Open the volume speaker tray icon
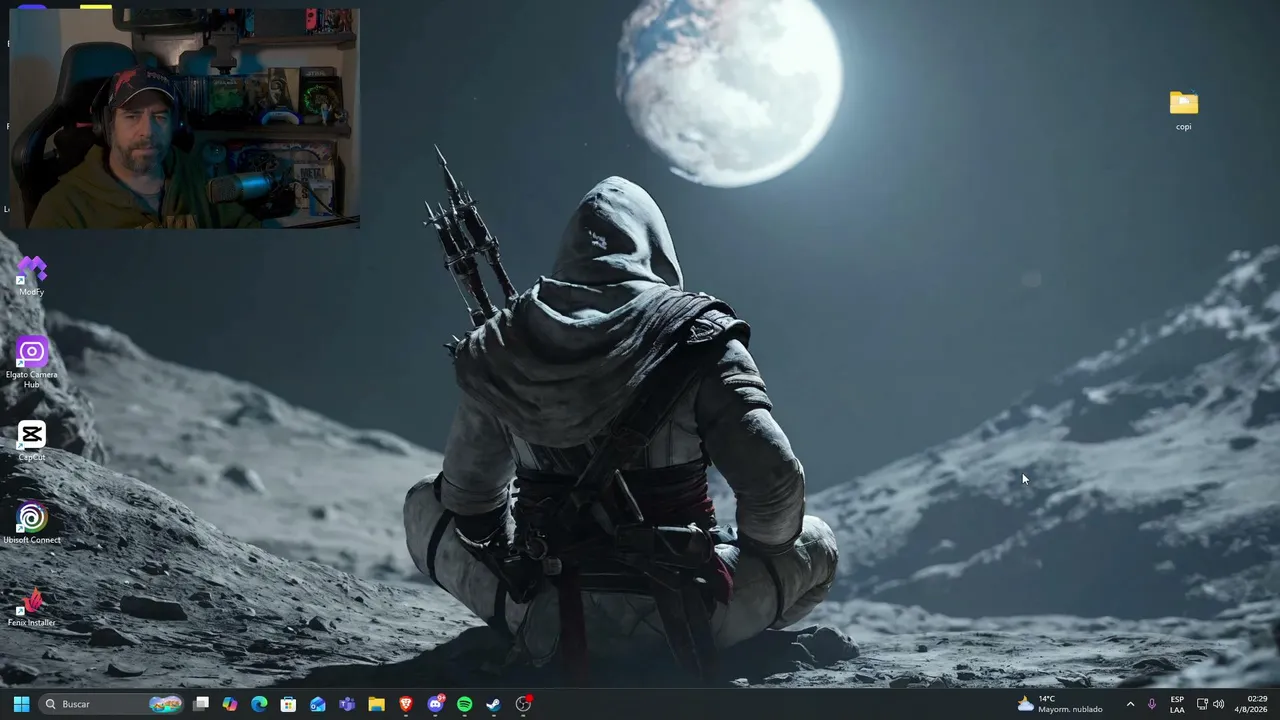Viewport: 1280px width, 720px height. tap(1218, 704)
